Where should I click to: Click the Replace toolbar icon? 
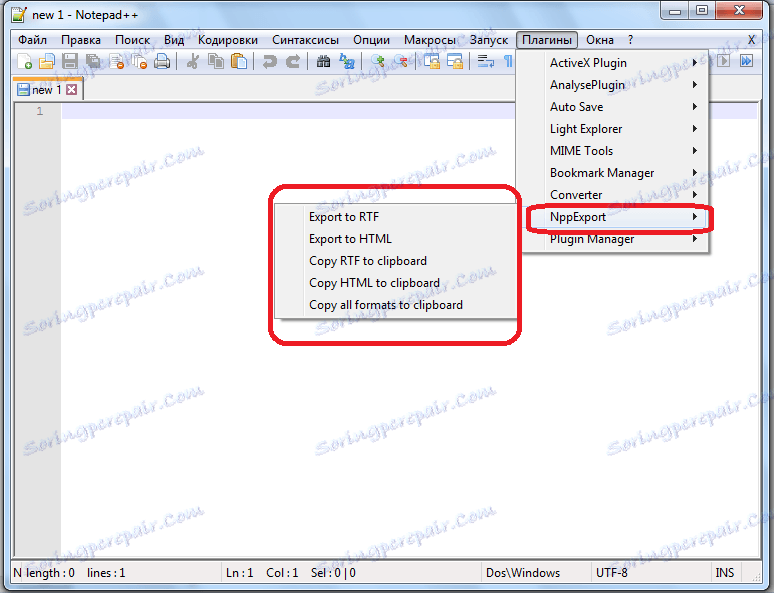pyautogui.click(x=347, y=62)
